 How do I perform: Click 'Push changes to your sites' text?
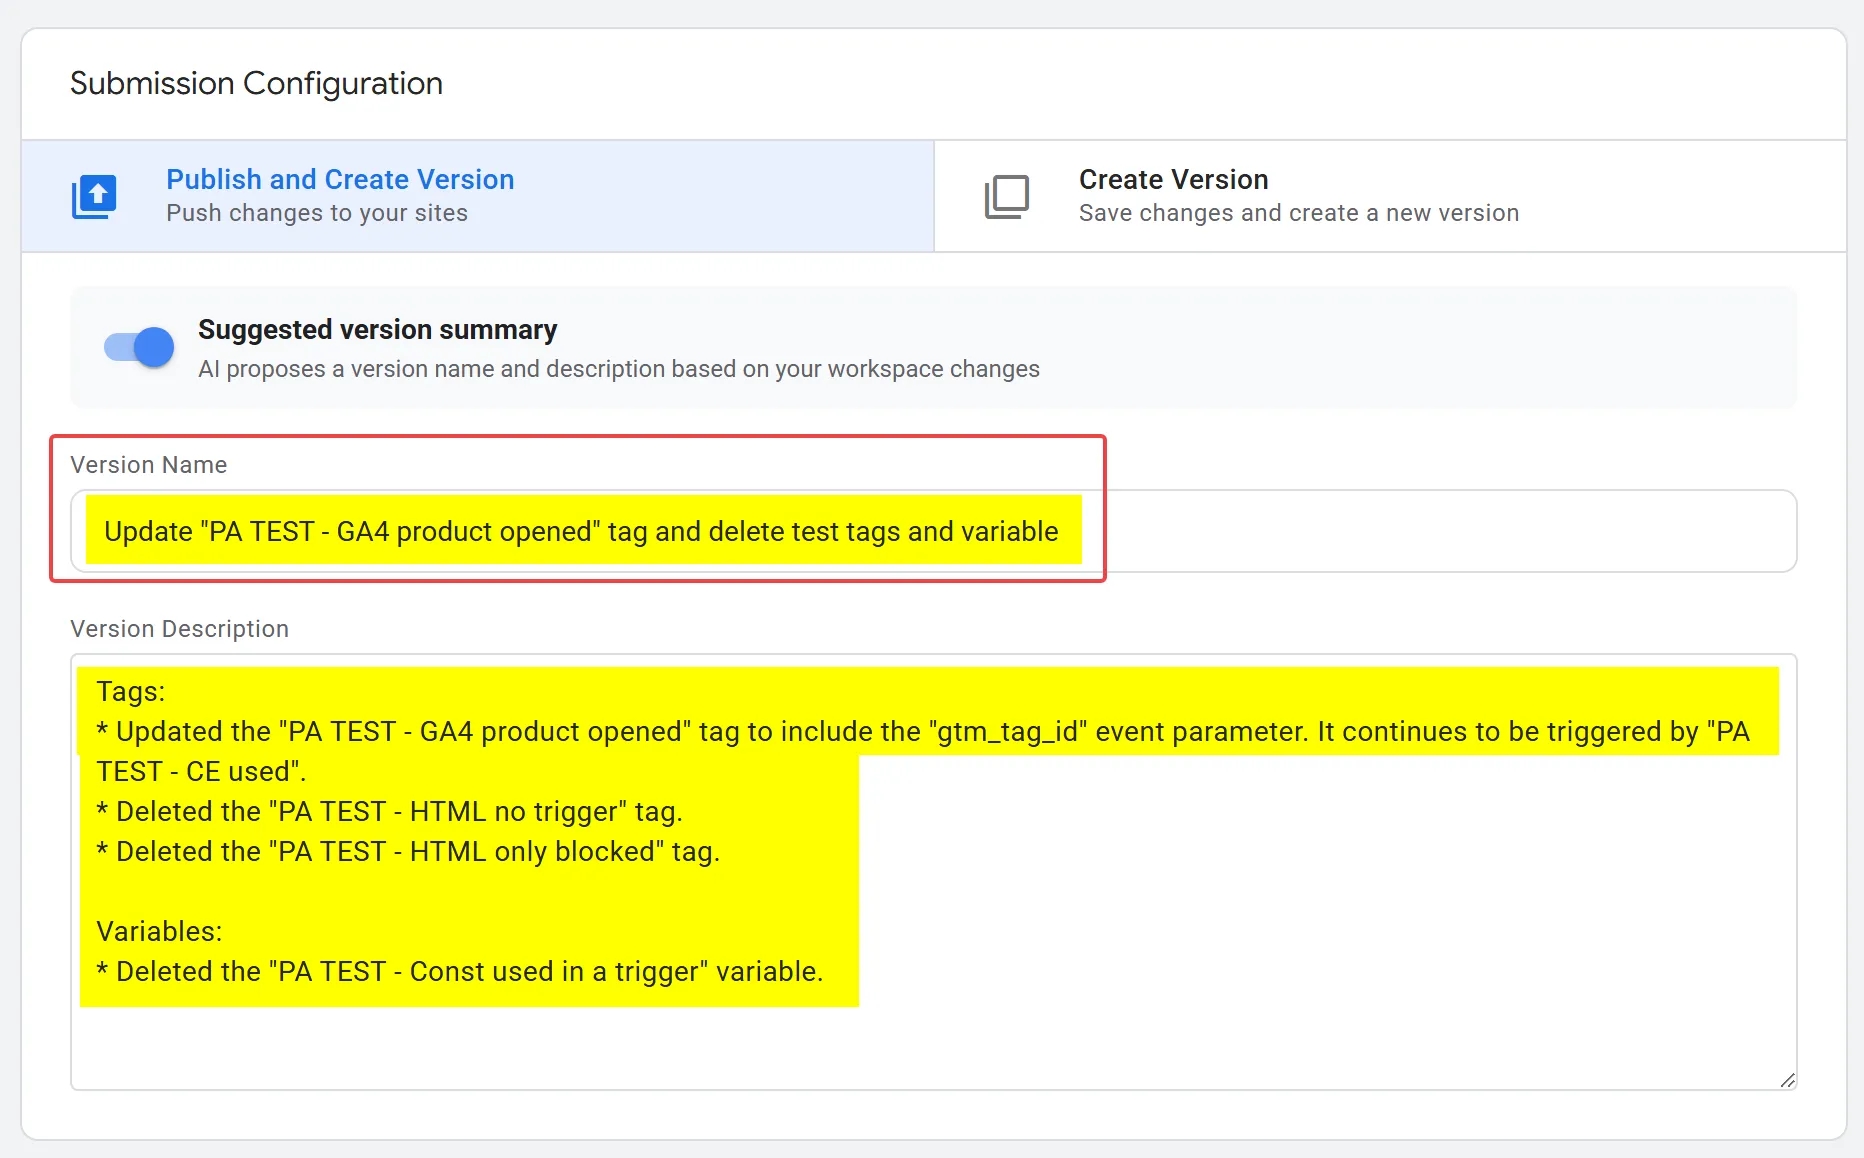click(317, 213)
